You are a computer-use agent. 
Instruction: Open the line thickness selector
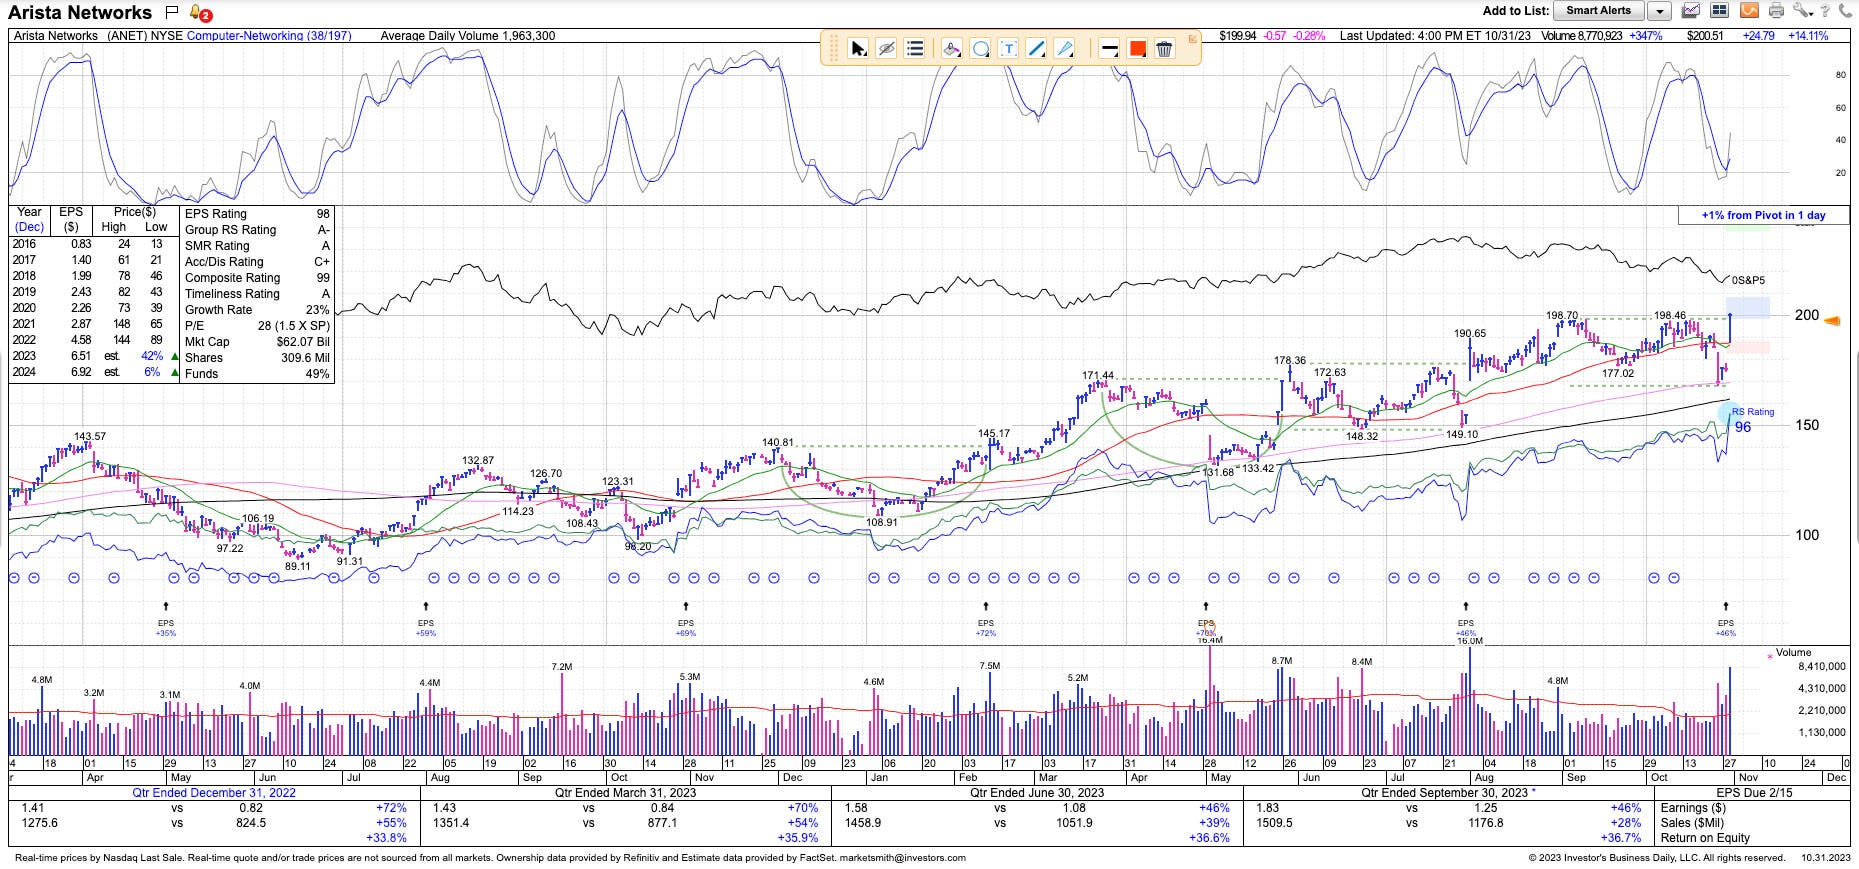(1108, 48)
